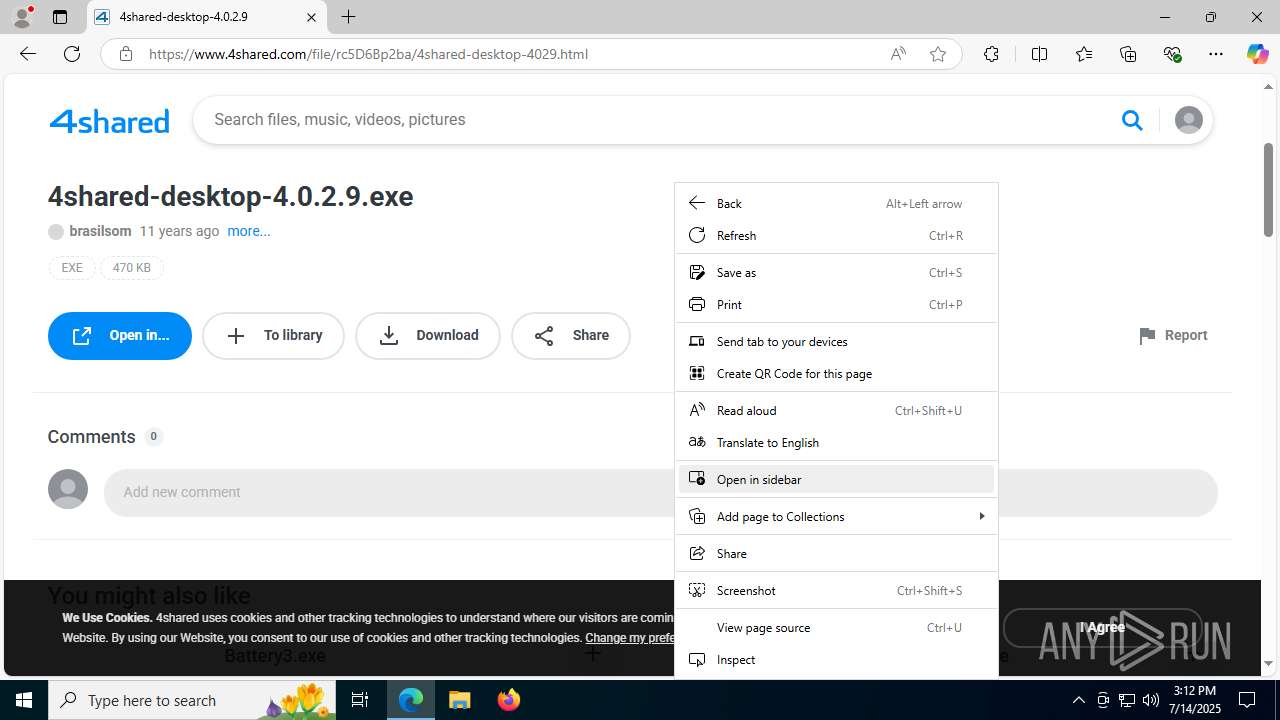Focus the Search files, music, videos field
The image size is (1280, 720).
(660, 120)
